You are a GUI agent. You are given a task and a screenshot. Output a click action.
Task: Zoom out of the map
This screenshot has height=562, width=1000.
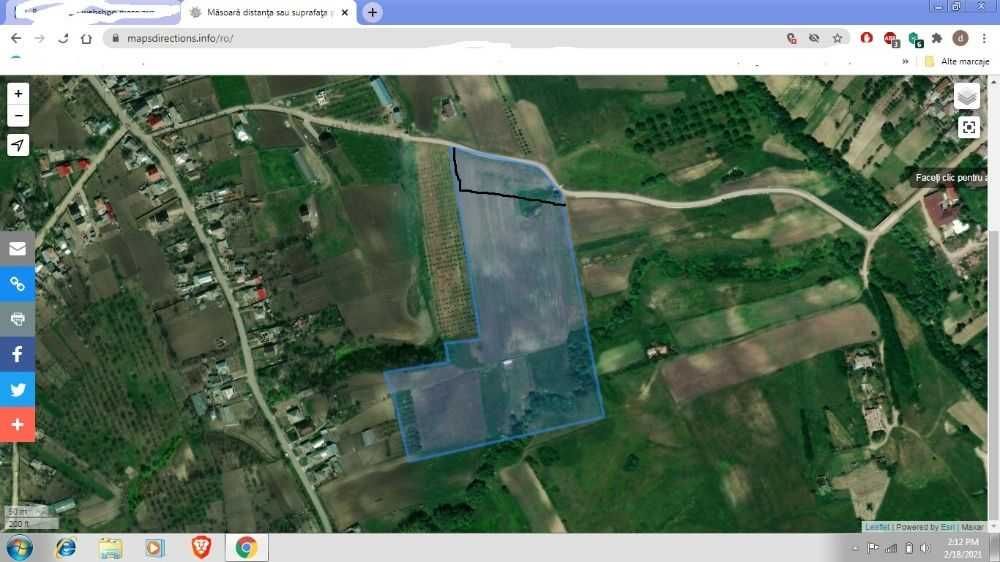pos(18,115)
